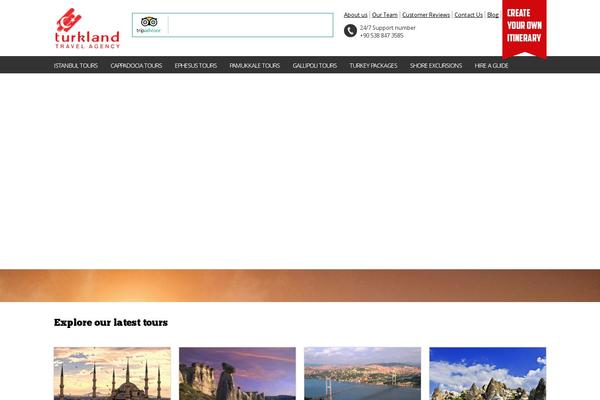Screen dimensions: 600x400
Task: Click the Turkland Travel Agency logo
Action: (x=87, y=28)
